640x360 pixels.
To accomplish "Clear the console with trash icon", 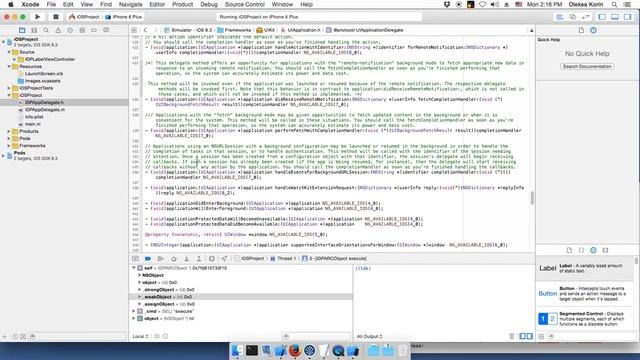I will point(511,336).
